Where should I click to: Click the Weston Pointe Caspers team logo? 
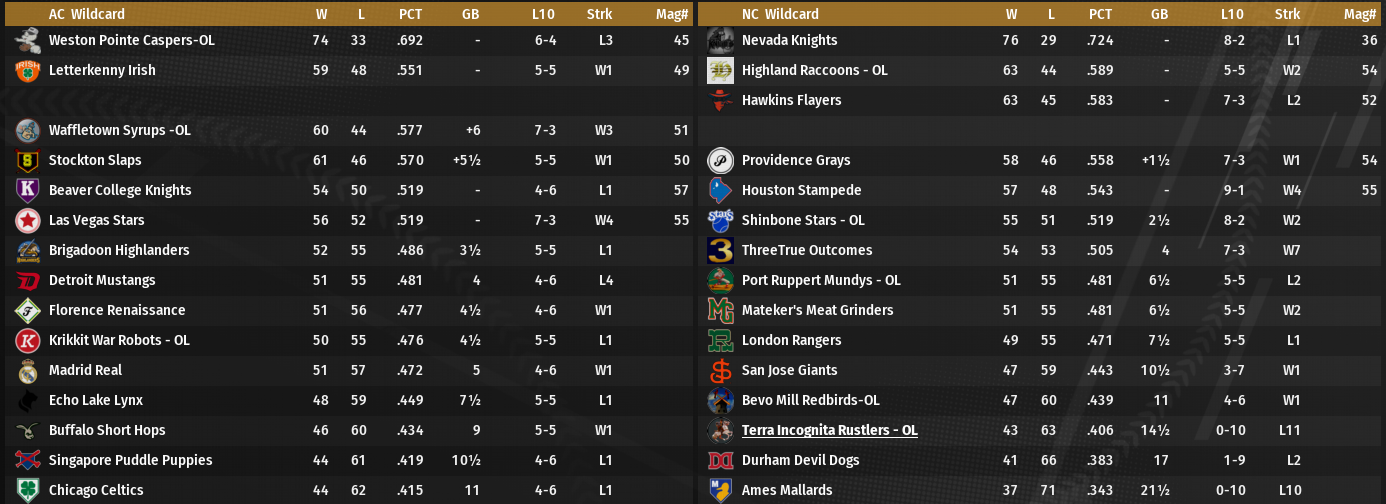(x=28, y=41)
